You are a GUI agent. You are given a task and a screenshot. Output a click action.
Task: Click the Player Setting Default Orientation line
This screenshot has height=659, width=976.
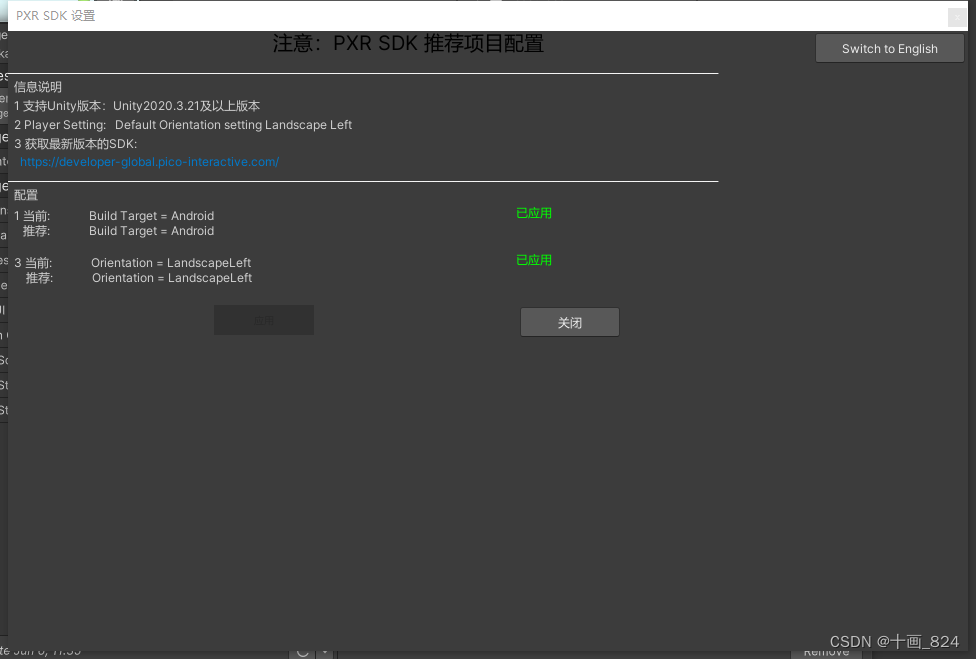pos(183,124)
